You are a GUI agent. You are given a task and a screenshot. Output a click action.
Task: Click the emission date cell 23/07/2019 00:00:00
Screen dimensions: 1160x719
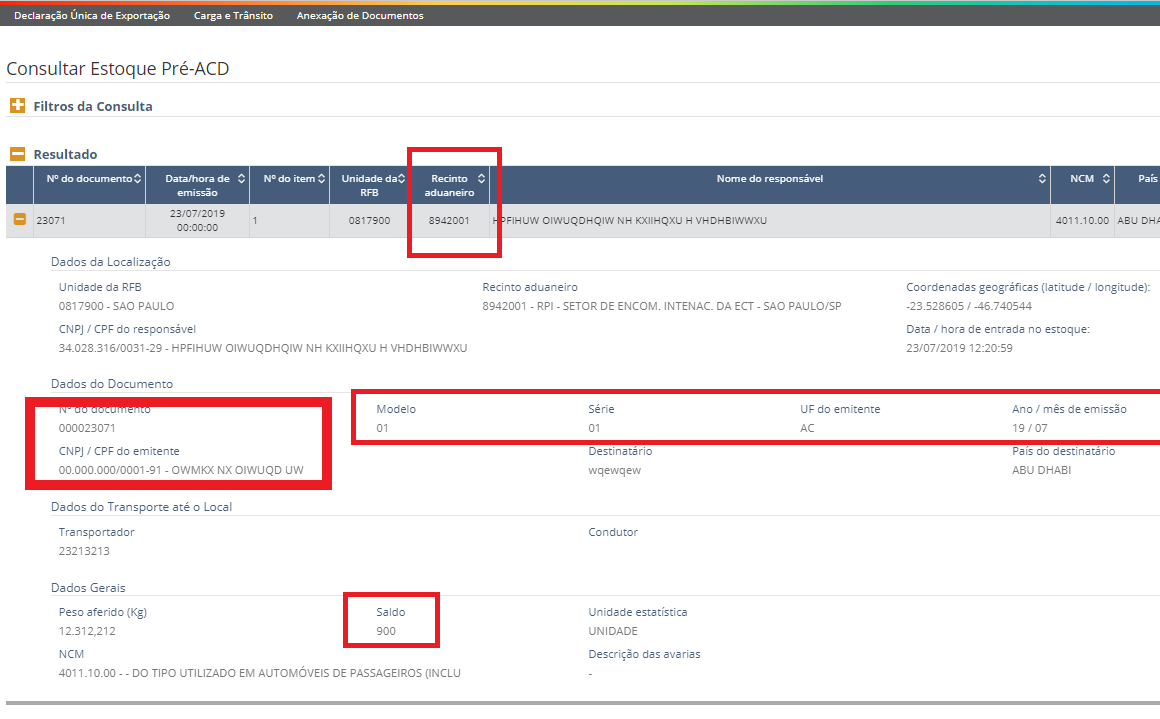click(x=197, y=221)
